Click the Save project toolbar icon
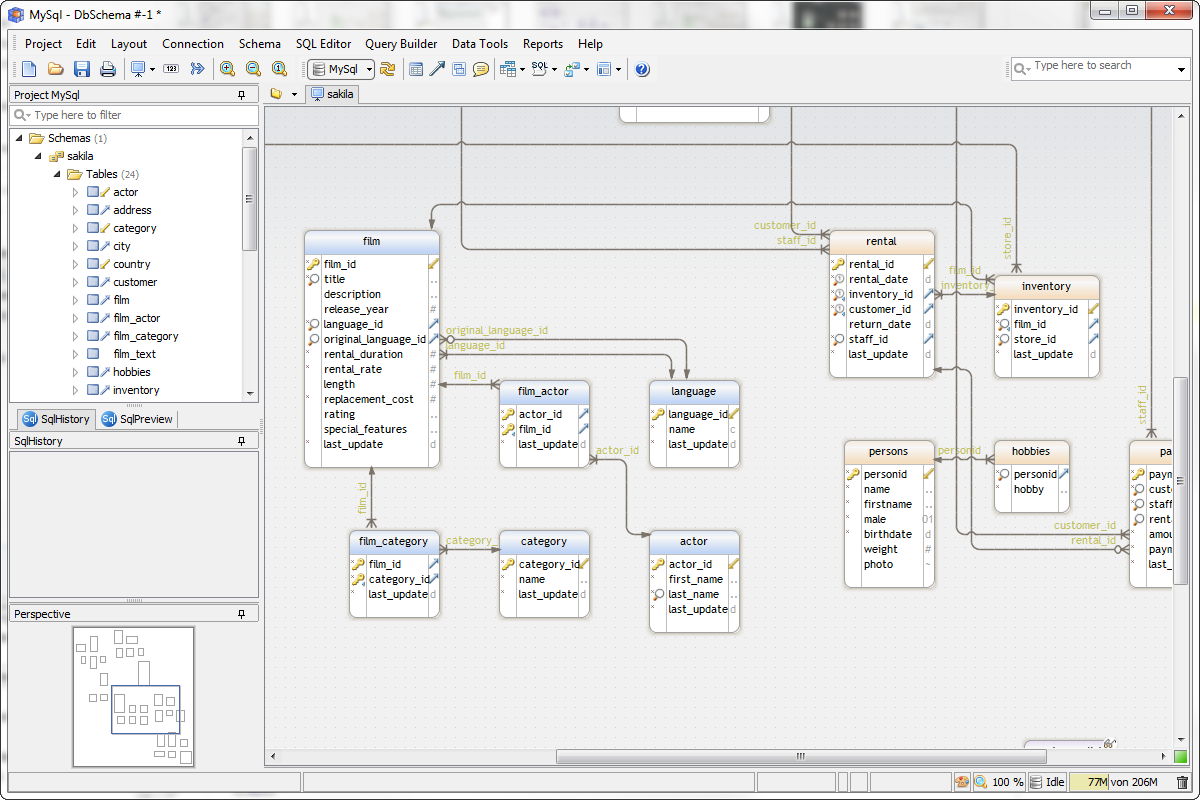 (82, 69)
